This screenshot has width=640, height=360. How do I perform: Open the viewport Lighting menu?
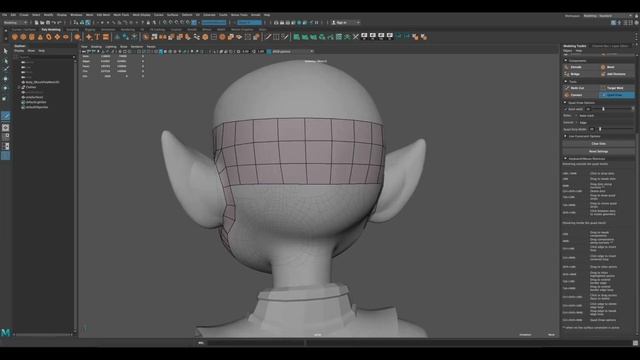click(111, 47)
